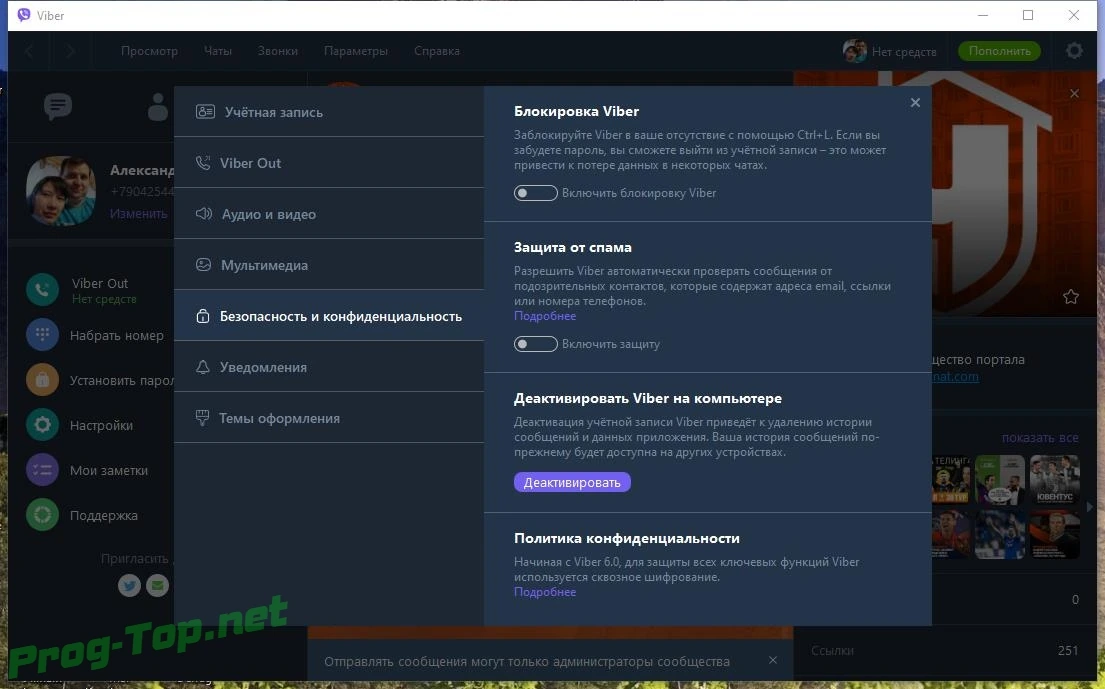Click the Изменить profile link

point(138,213)
